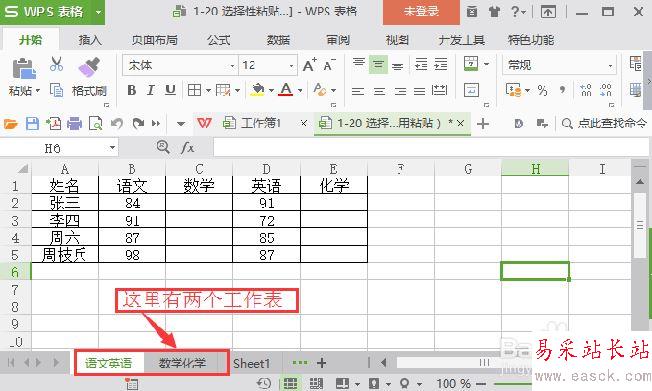Click the Copy icon beside Paste
Screen dimensions: 652x391
[x=56, y=90]
